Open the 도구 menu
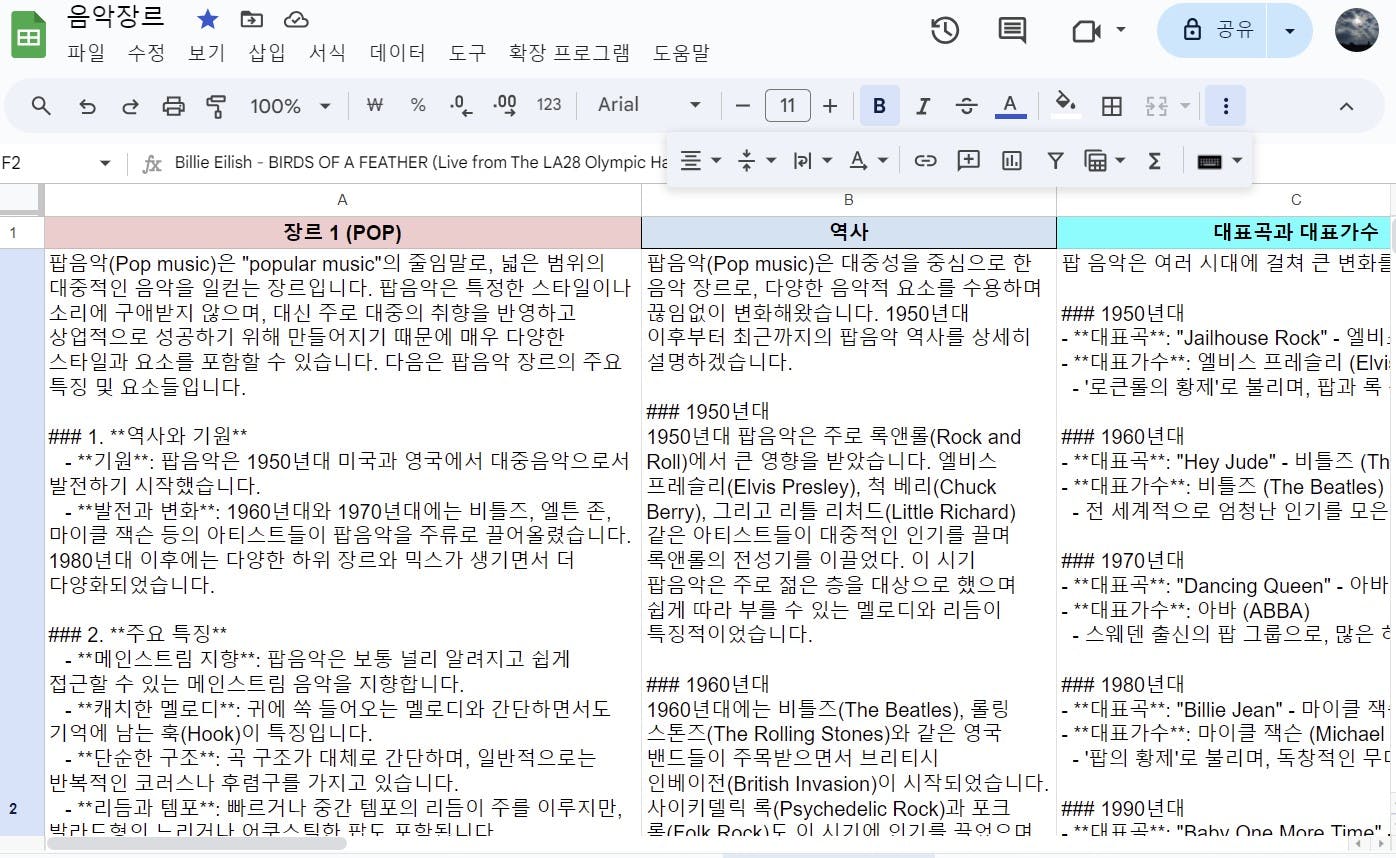This screenshot has width=1396, height=858. [467, 53]
